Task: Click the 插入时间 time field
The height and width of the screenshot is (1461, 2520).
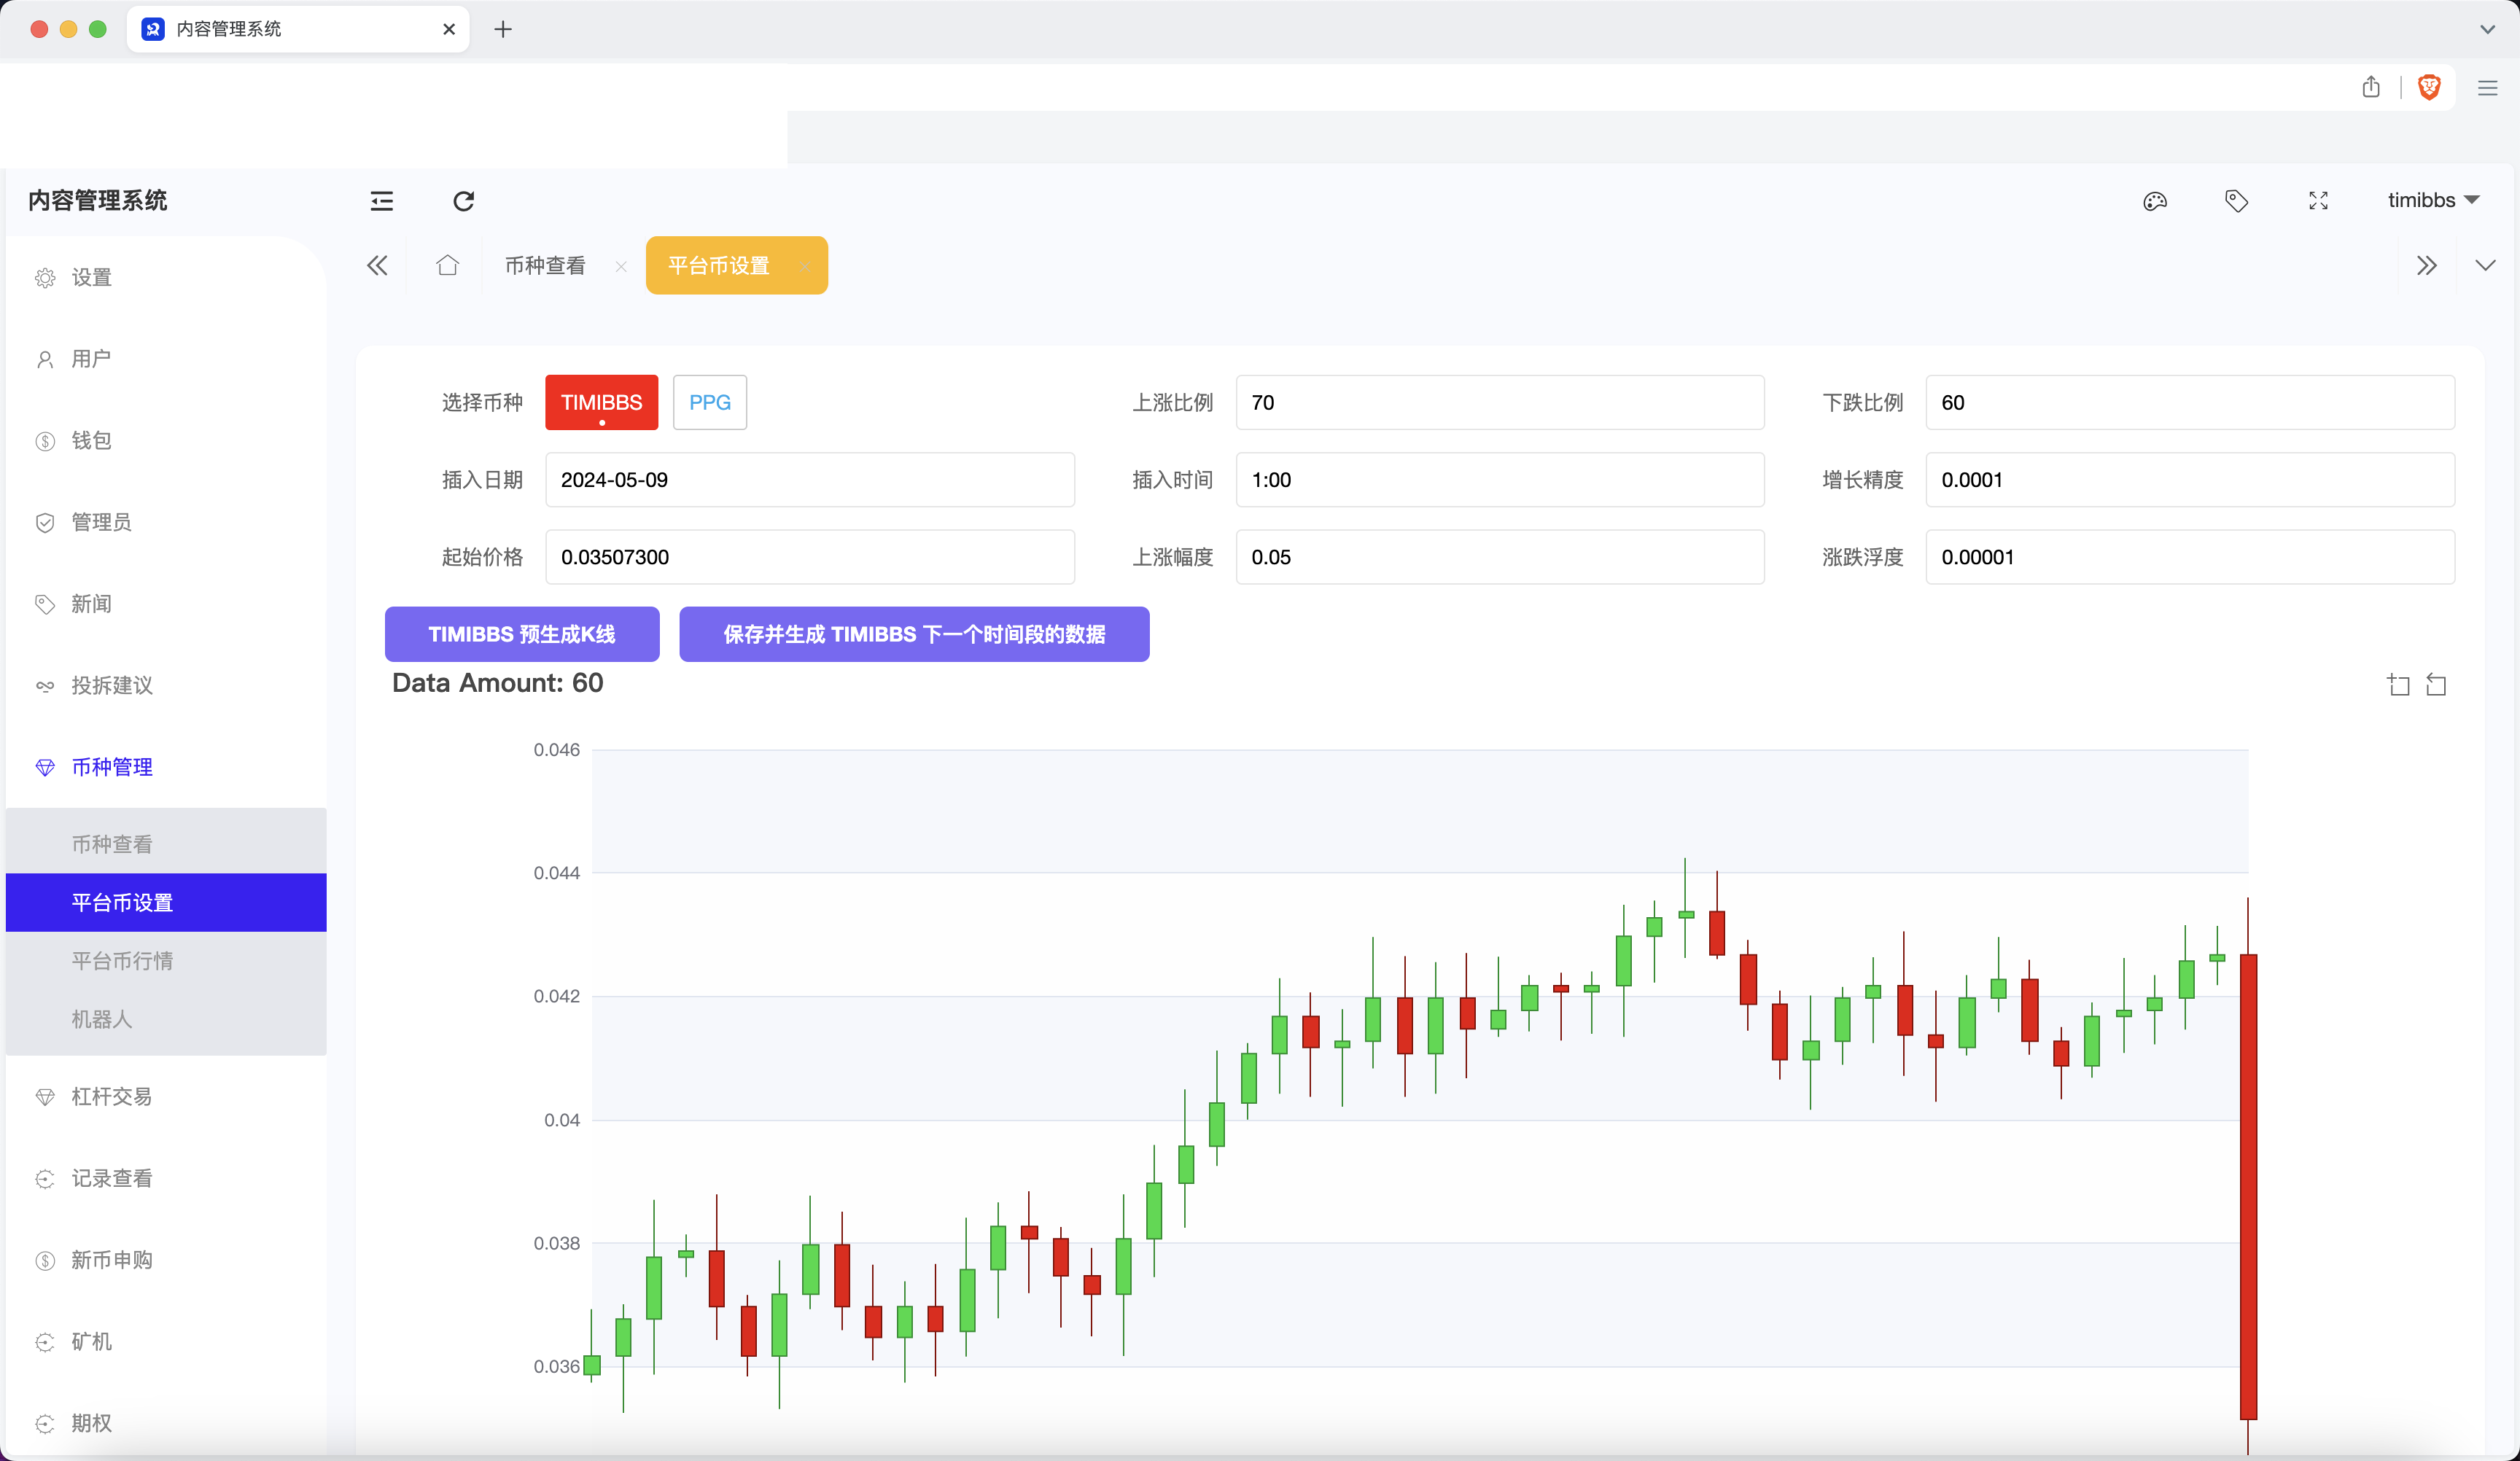Action: pyautogui.click(x=1500, y=480)
